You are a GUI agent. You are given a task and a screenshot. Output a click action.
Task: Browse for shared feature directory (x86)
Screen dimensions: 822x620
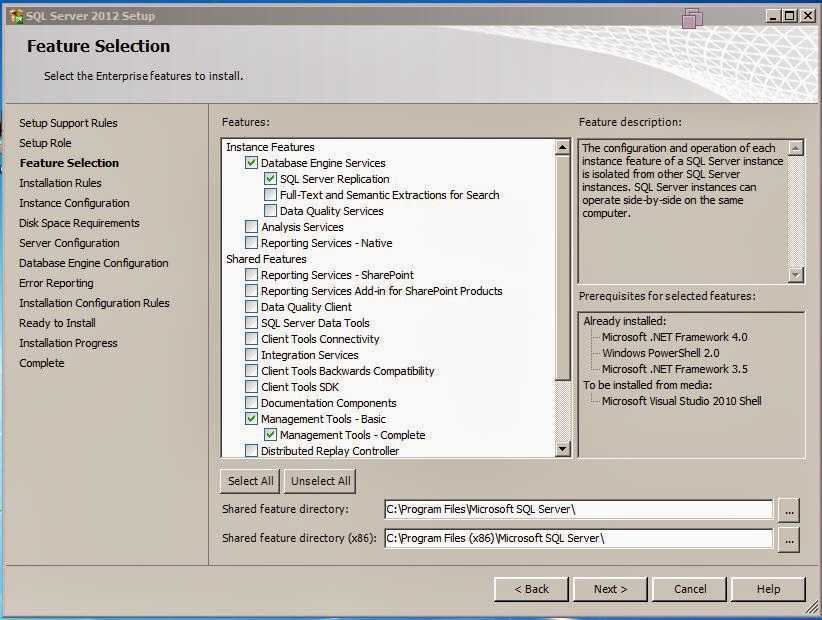[x=789, y=539]
